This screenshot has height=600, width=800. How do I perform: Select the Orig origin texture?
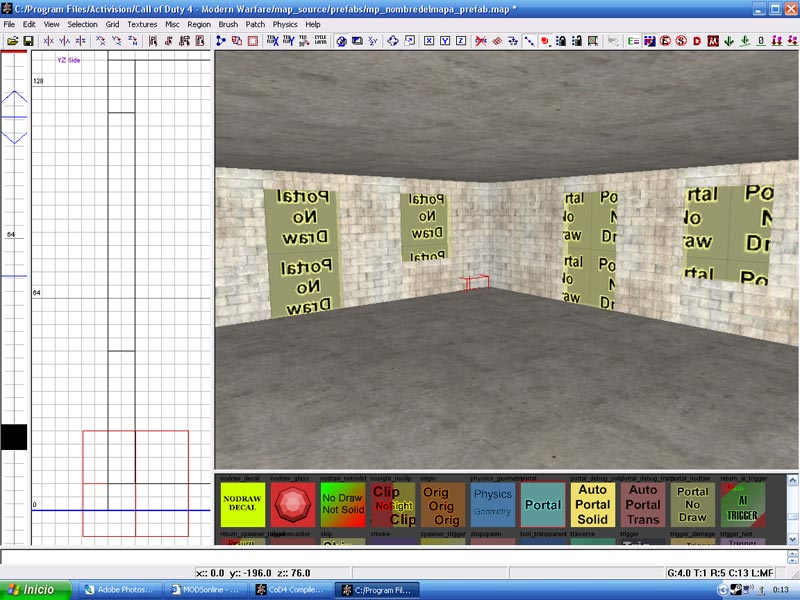pos(443,505)
